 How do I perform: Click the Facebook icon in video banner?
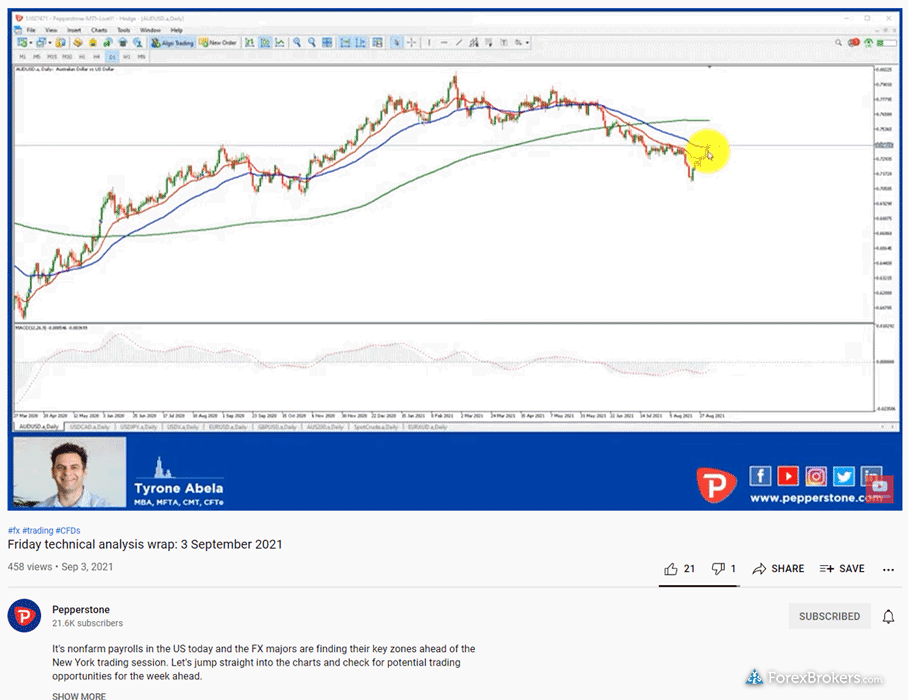click(760, 476)
